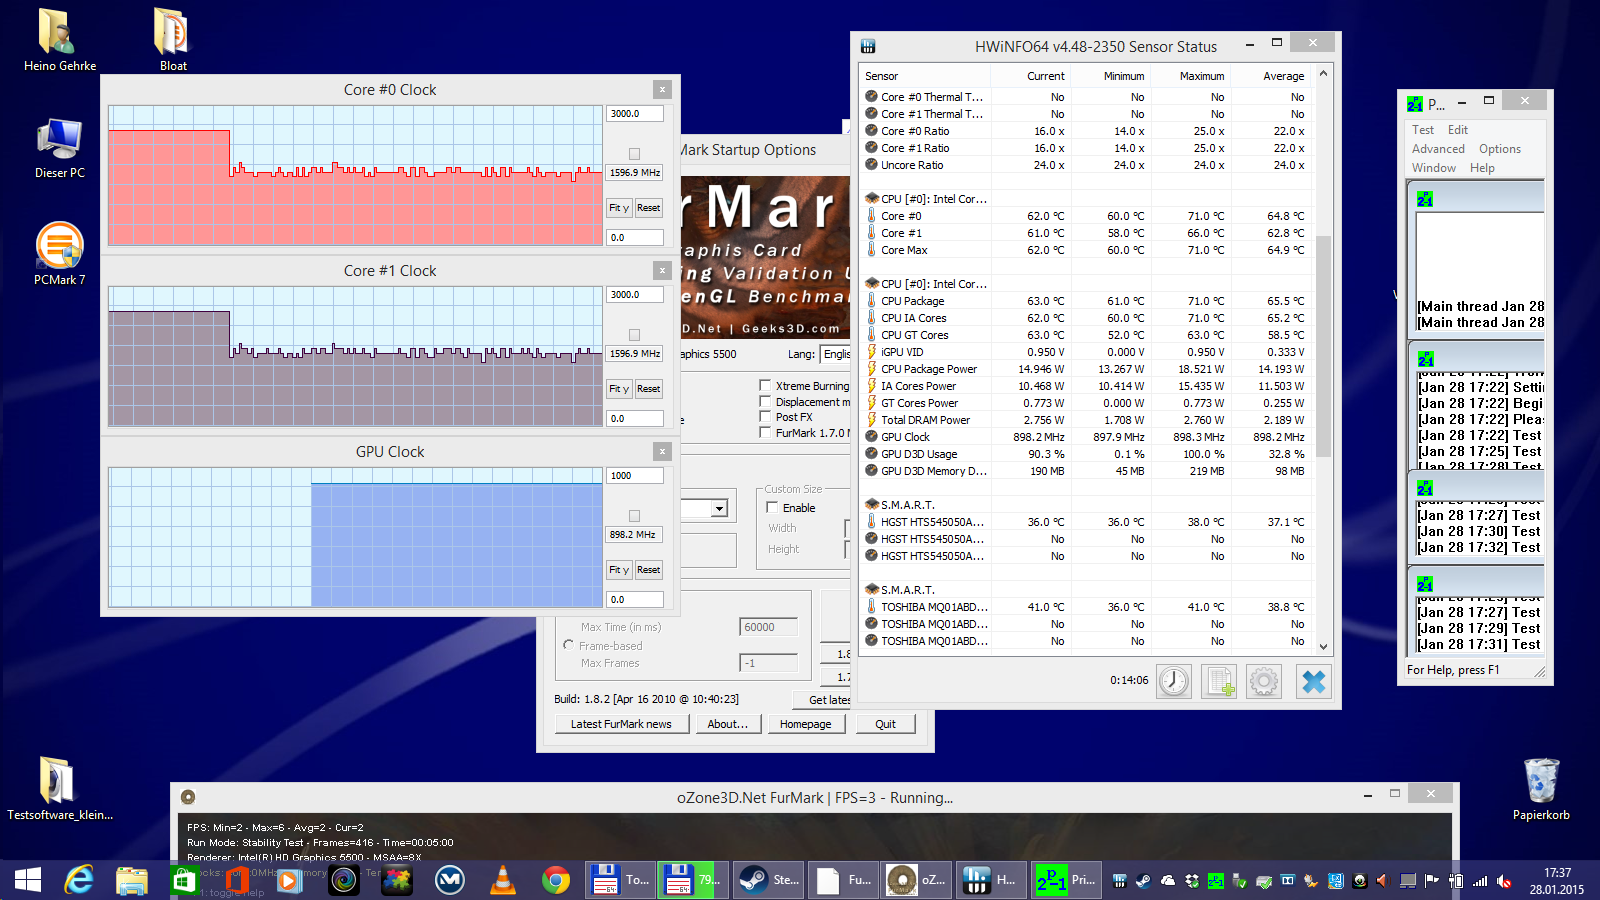Open the Options menu in Prime95
The height and width of the screenshot is (900, 1600).
[x=1500, y=149]
